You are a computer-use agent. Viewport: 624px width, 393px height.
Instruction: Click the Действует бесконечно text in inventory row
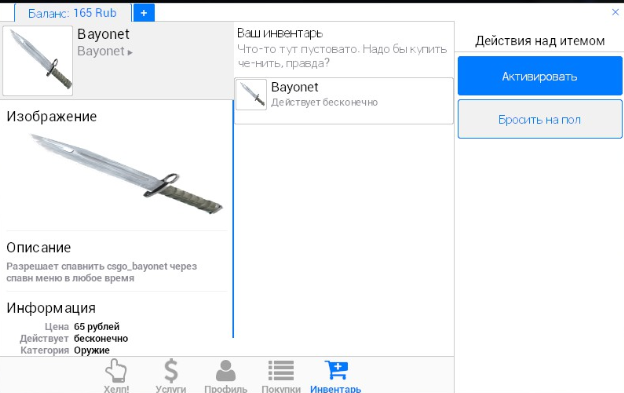324,102
